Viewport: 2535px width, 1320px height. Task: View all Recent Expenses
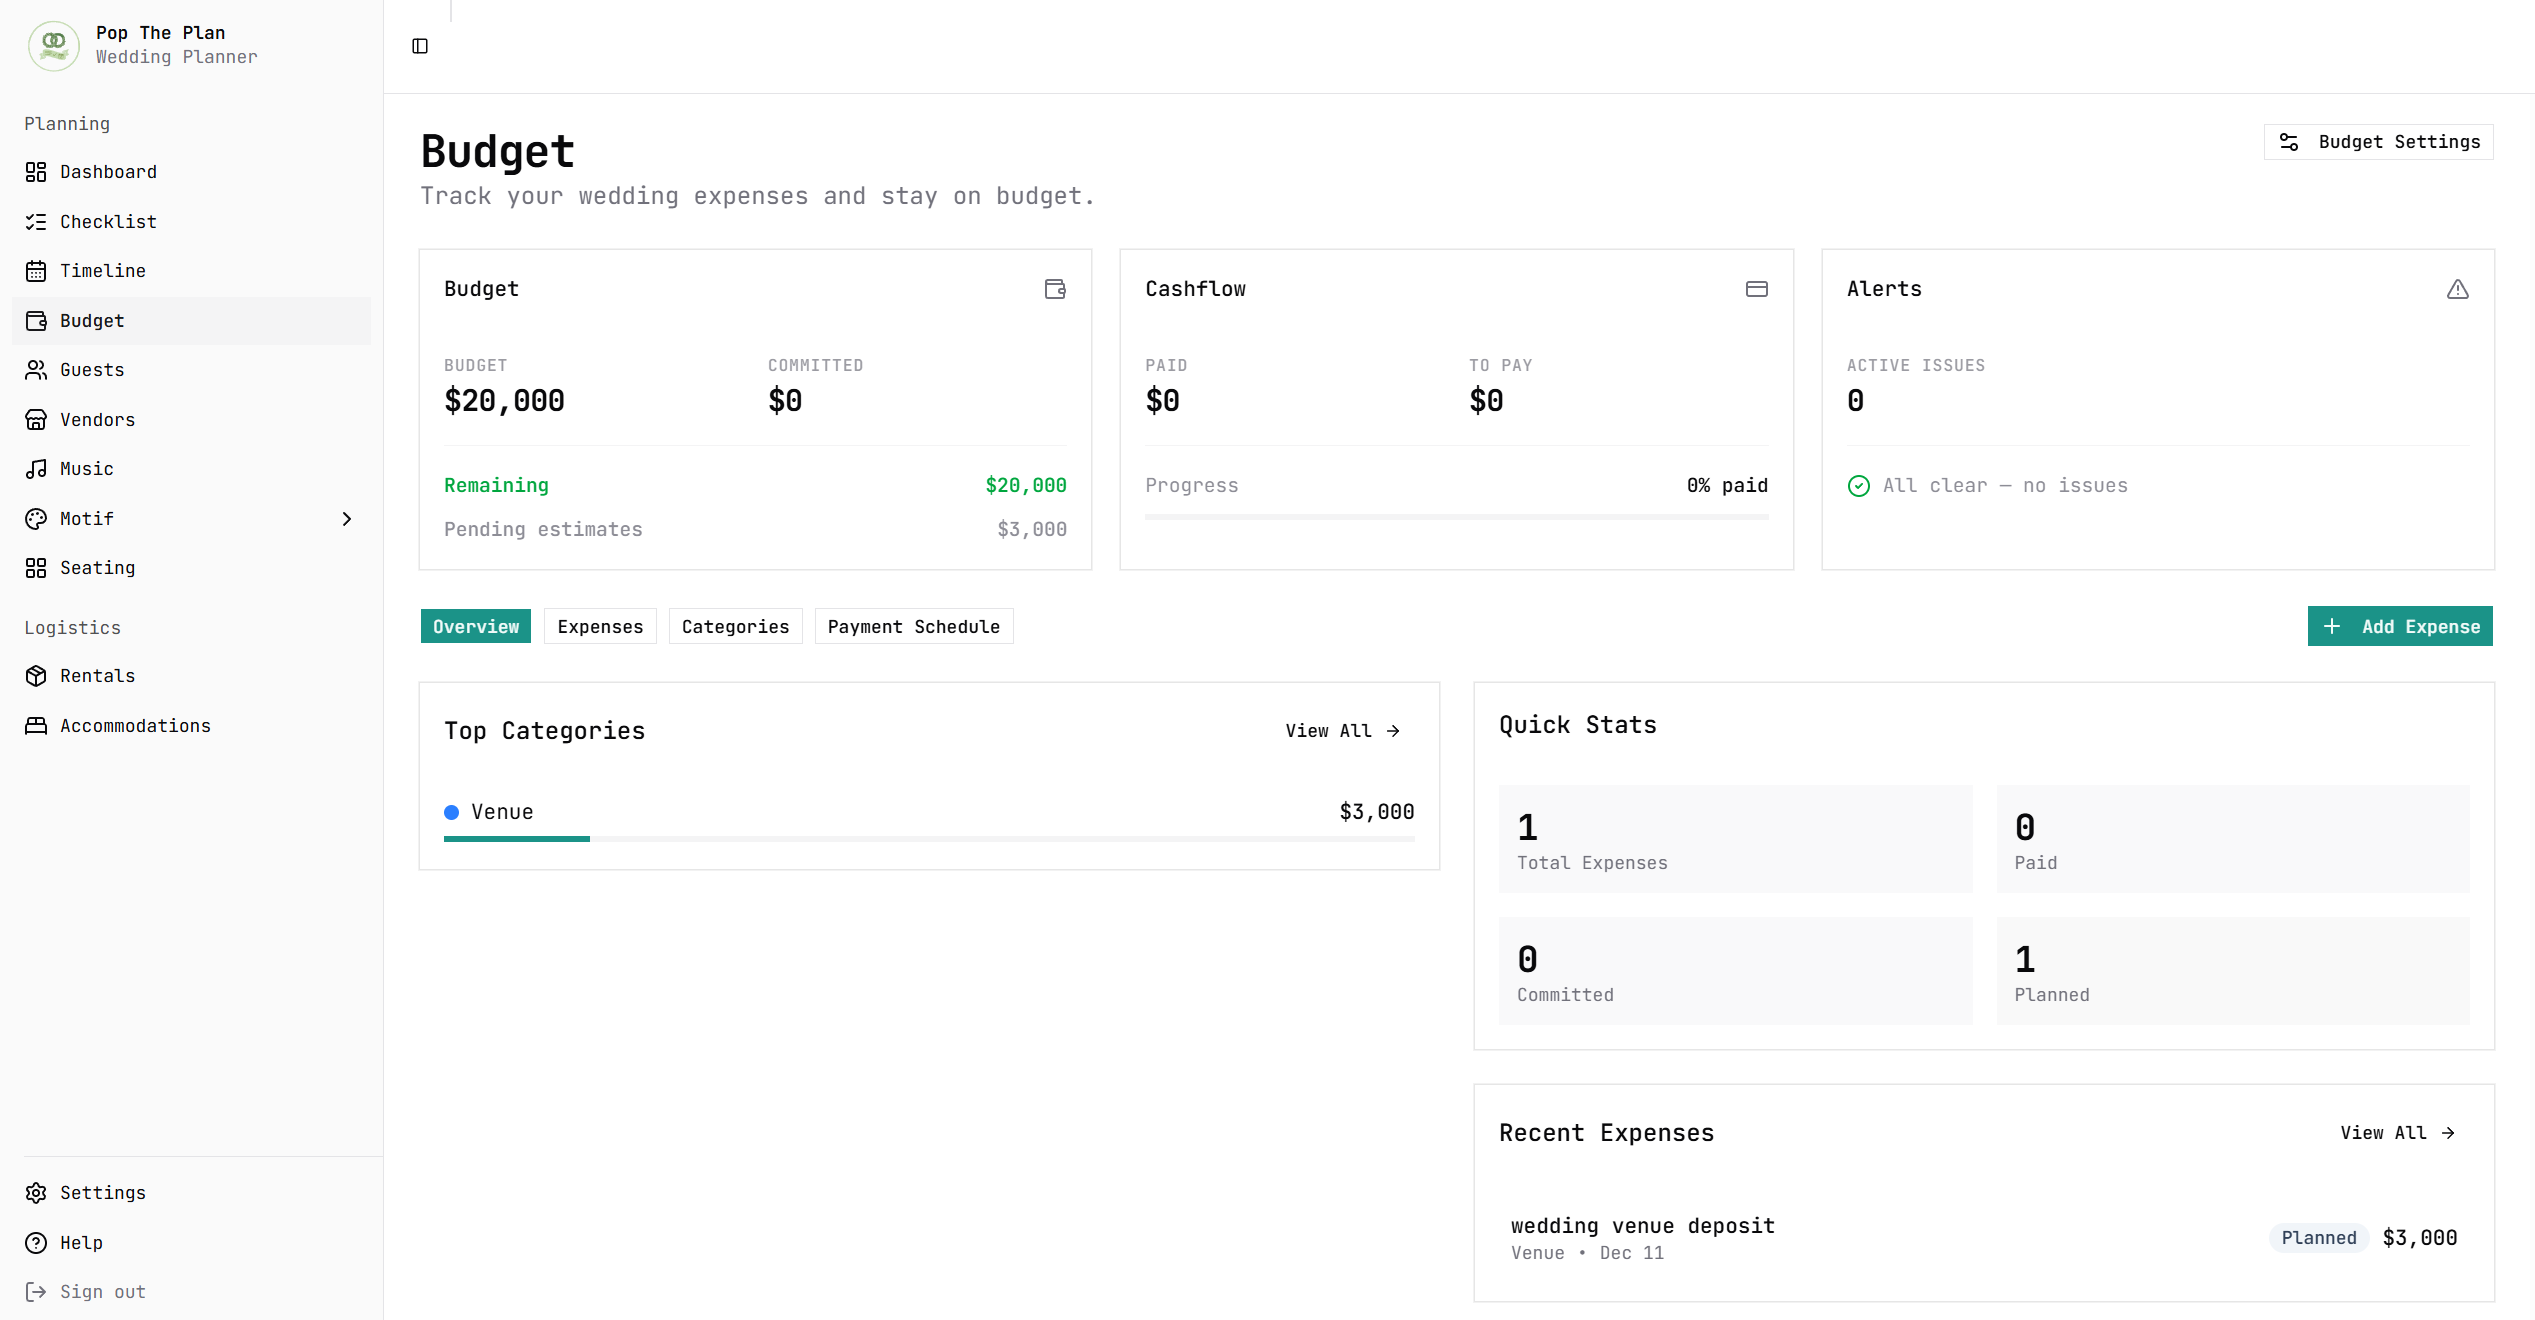click(x=2396, y=1133)
